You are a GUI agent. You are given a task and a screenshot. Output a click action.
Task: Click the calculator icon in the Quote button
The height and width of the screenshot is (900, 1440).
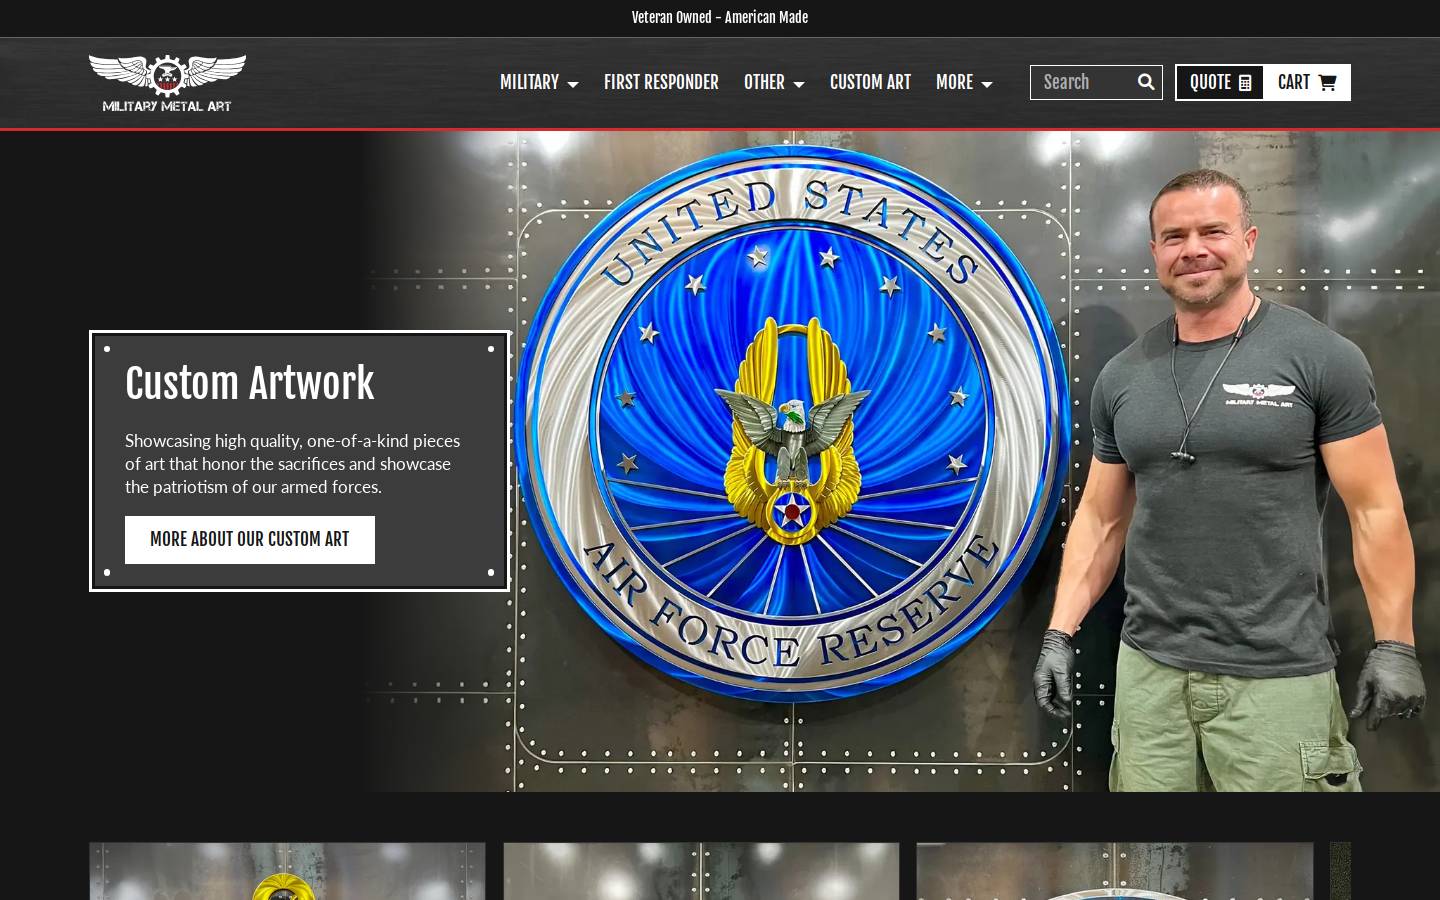pos(1245,83)
